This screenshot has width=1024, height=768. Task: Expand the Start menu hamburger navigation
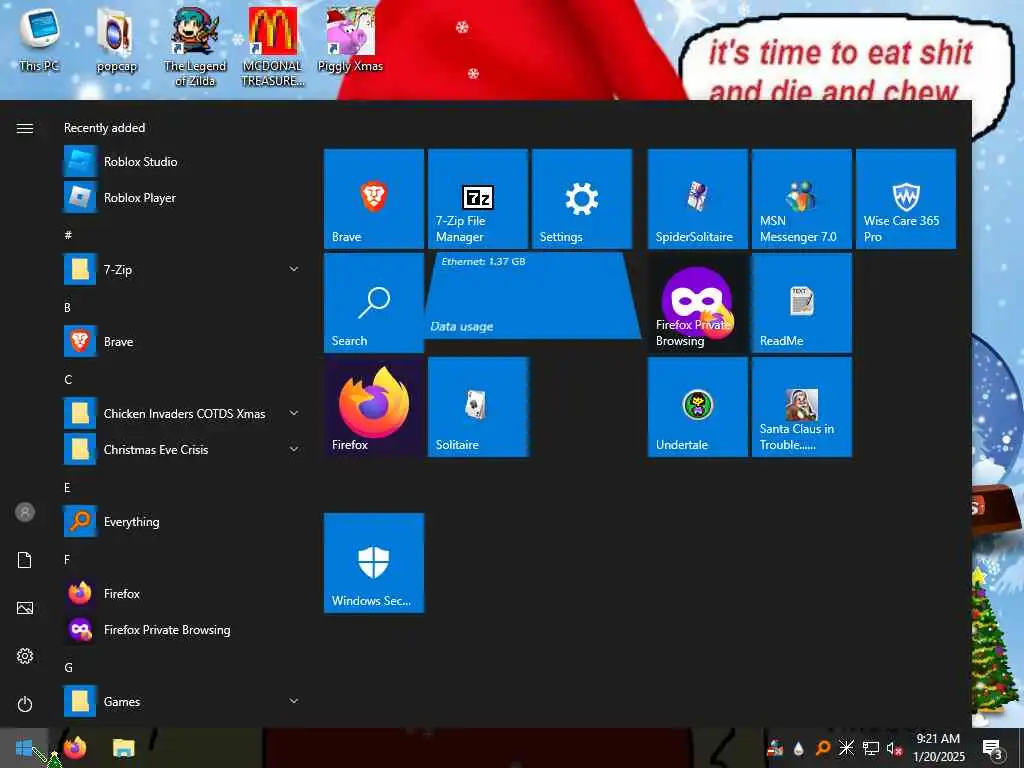click(25, 128)
